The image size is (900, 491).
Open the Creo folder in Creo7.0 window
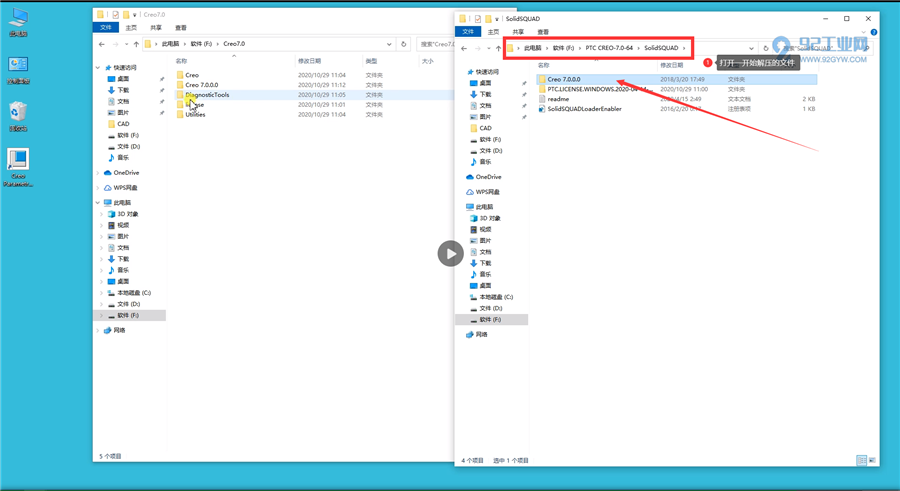pyautogui.click(x=192, y=75)
